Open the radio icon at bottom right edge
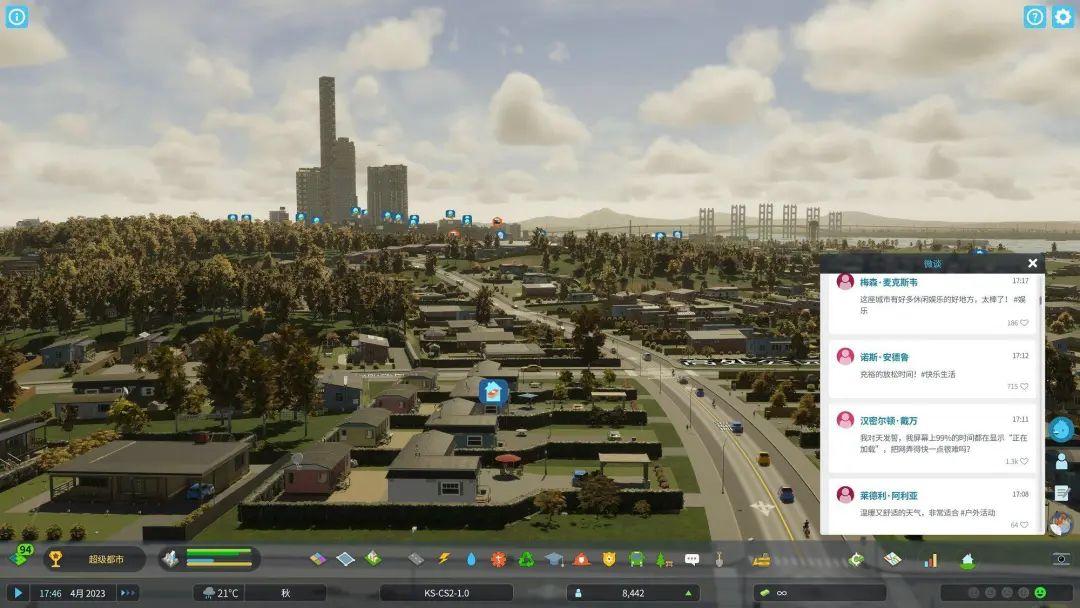The image size is (1080, 608). (1061, 523)
